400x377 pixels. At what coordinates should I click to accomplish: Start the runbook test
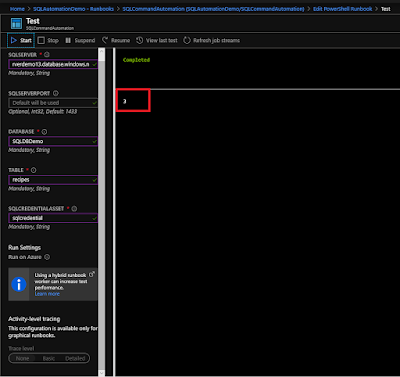point(21,40)
